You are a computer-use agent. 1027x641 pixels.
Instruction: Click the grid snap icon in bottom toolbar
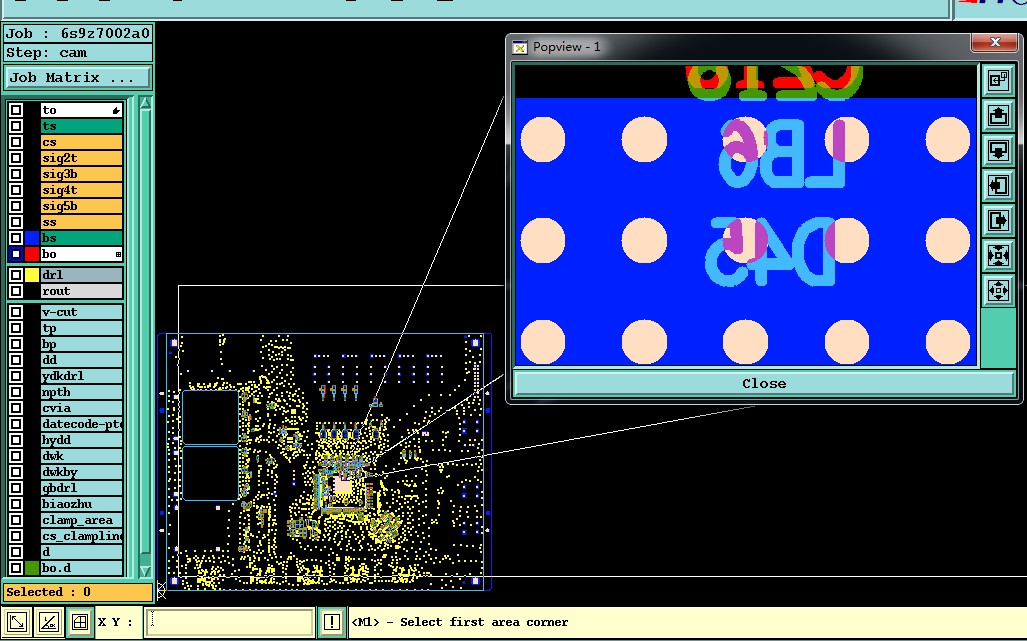point(80,621)
